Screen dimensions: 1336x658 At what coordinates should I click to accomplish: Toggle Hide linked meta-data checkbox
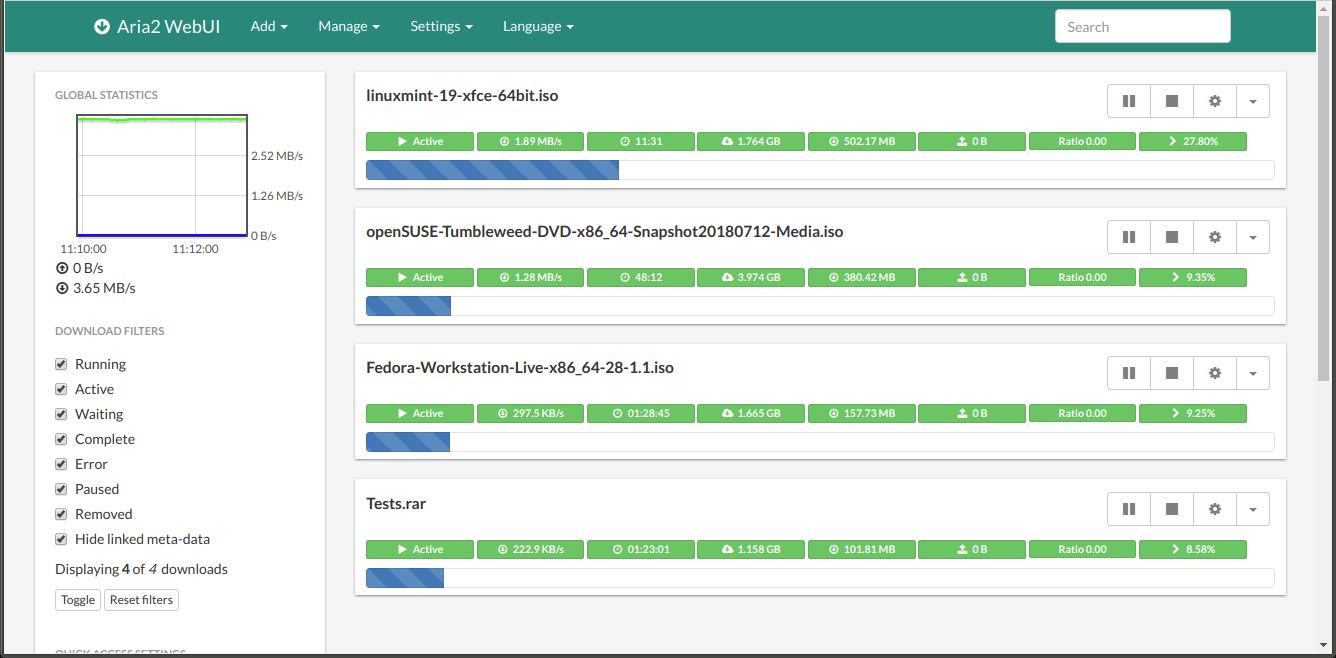(x=61, y=539)
